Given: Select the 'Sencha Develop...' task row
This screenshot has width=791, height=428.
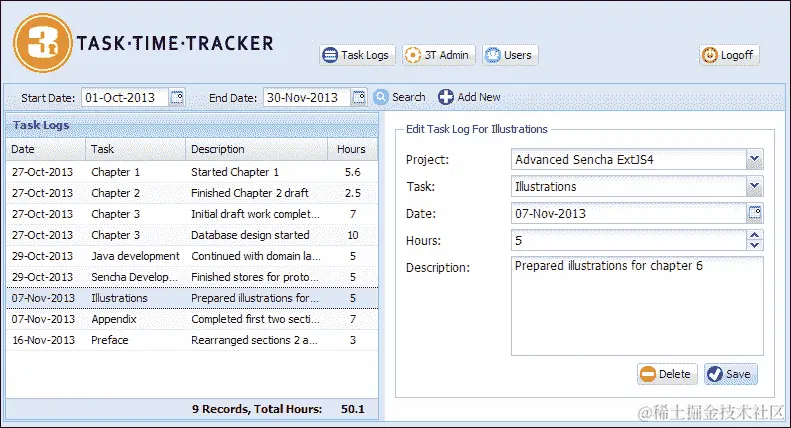Looking at the screenshot, I should pyautogui.click(x=192, y=277).
